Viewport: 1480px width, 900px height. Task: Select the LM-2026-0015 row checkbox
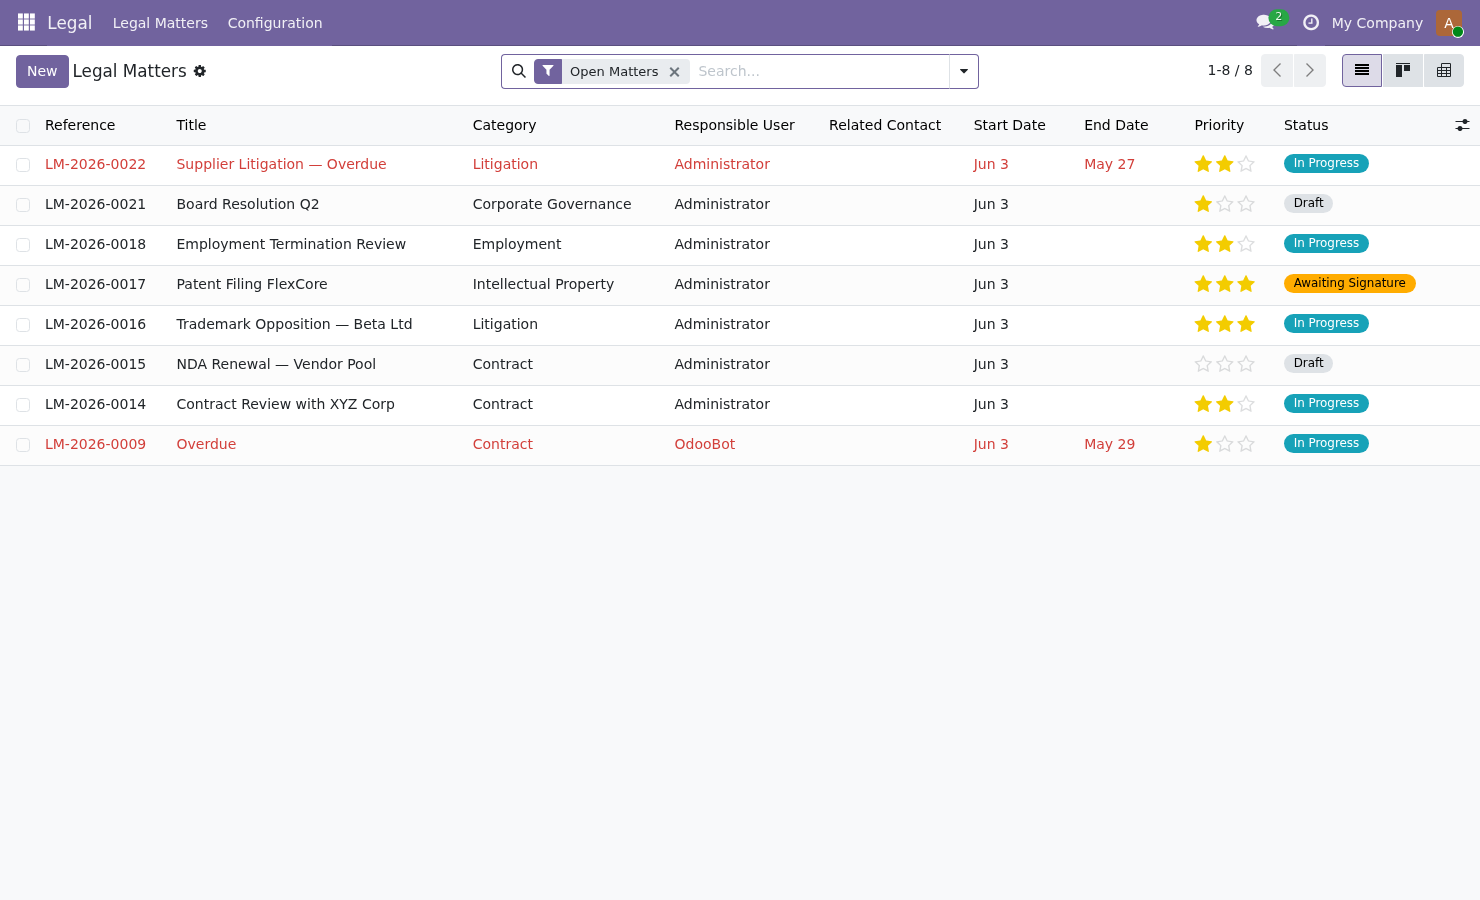click(23, 365)
